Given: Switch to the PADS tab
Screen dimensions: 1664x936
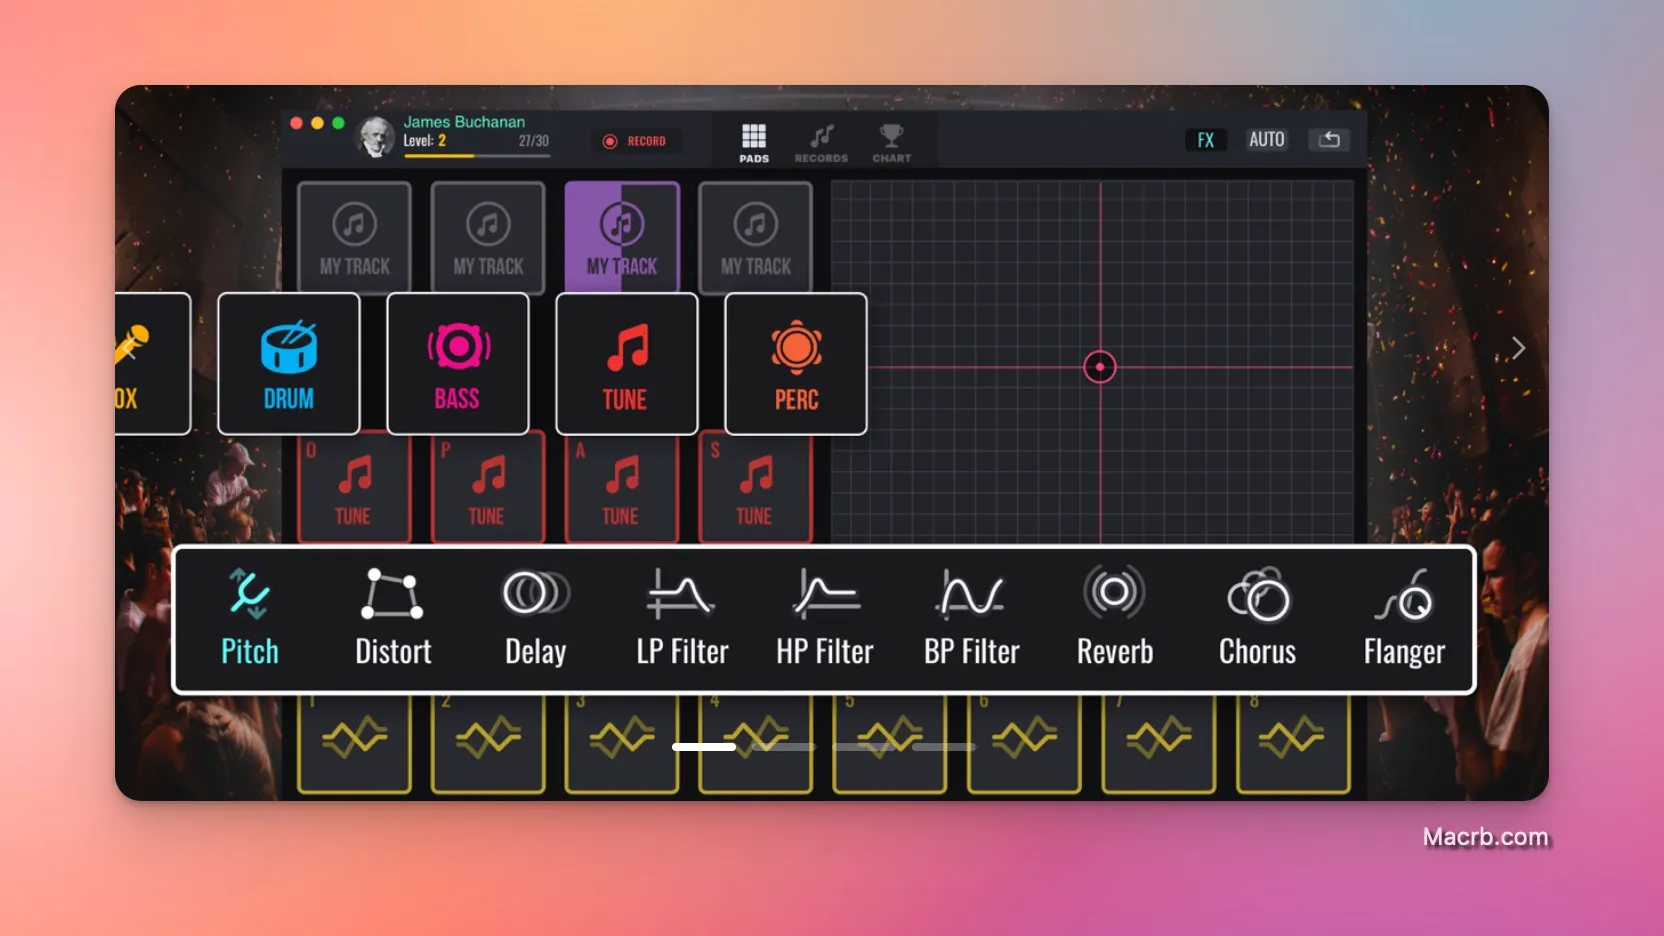Looking at the screenshot, I should [x=754, y=144].
